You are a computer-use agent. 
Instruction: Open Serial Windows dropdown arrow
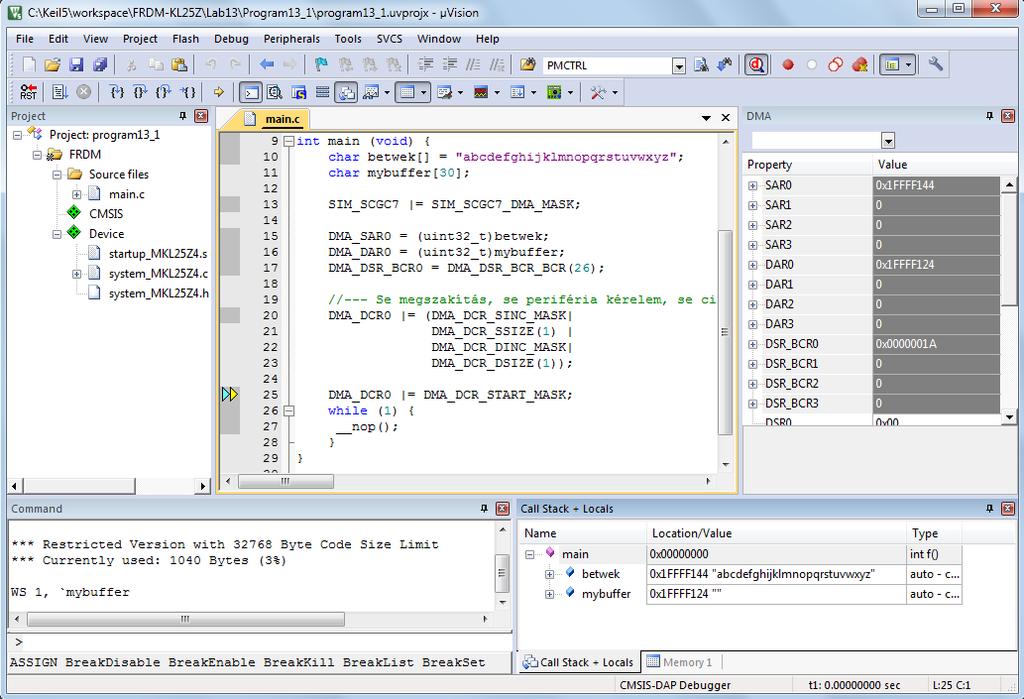[460, 93]
